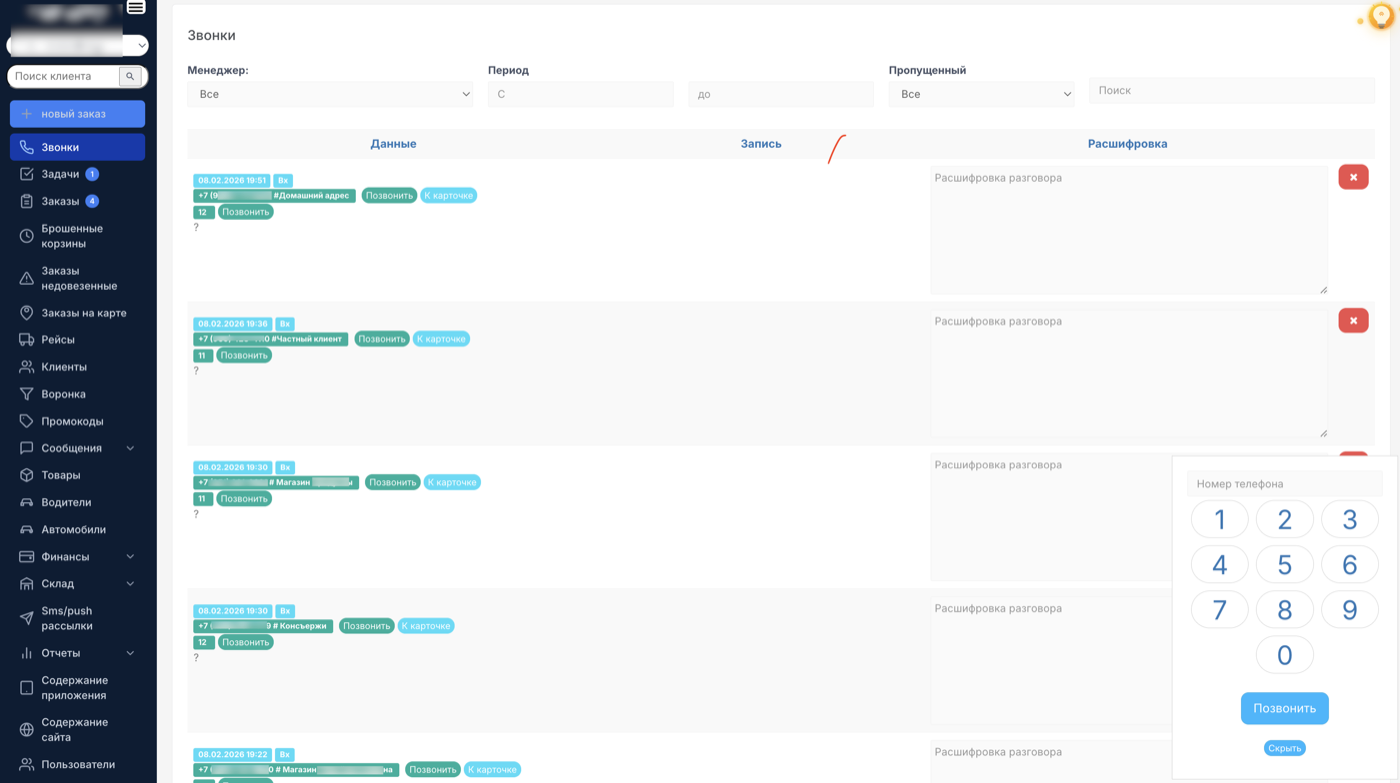
Task: Open the Пропущенный filter dropdown
Action: coord(981,94)
